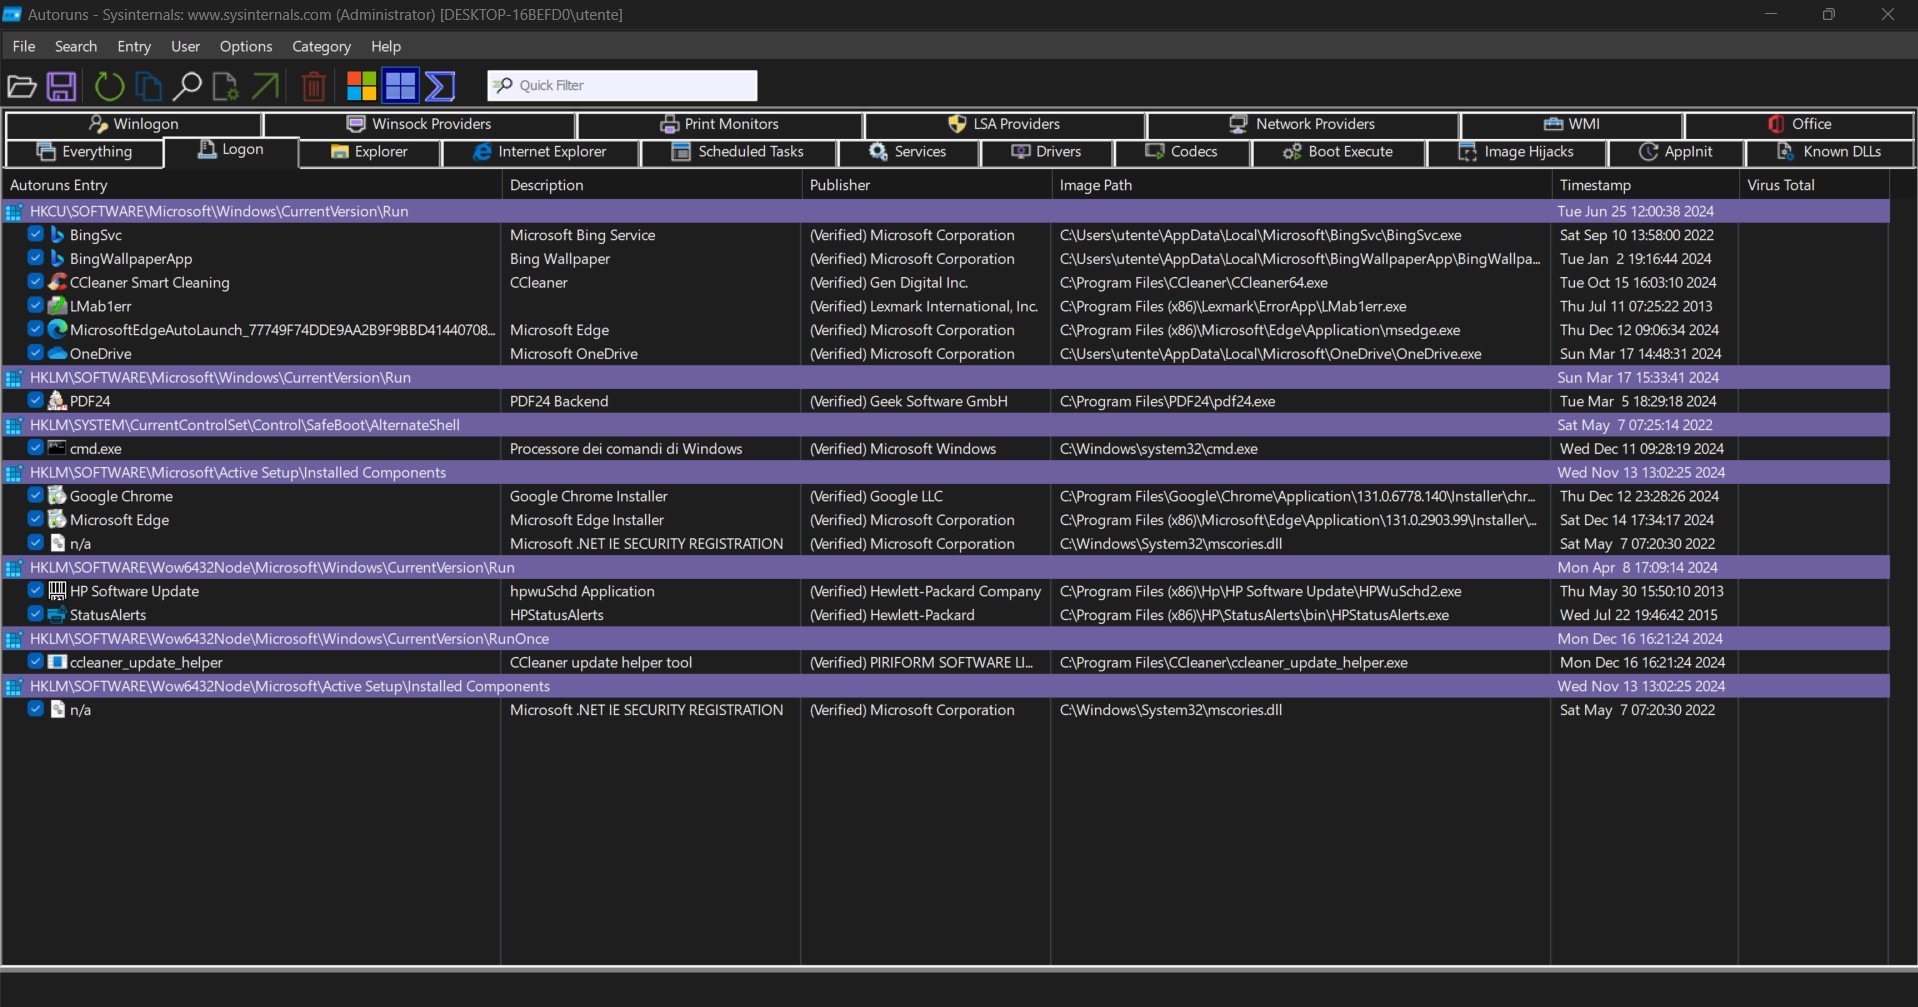Click the green Jump to Entry arrow
The height and width of the screenshot is (1007, 1918).
pyautogui.click(x=265, y=86)
